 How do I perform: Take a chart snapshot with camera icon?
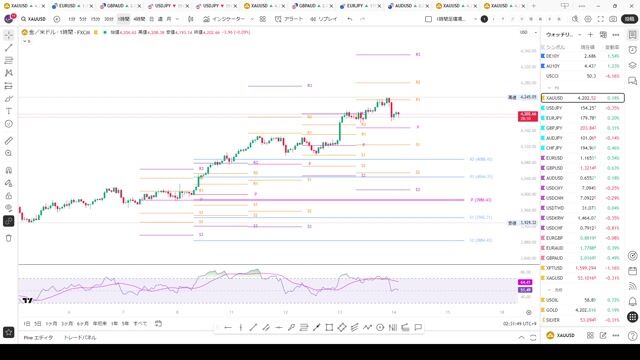(613, 19)
